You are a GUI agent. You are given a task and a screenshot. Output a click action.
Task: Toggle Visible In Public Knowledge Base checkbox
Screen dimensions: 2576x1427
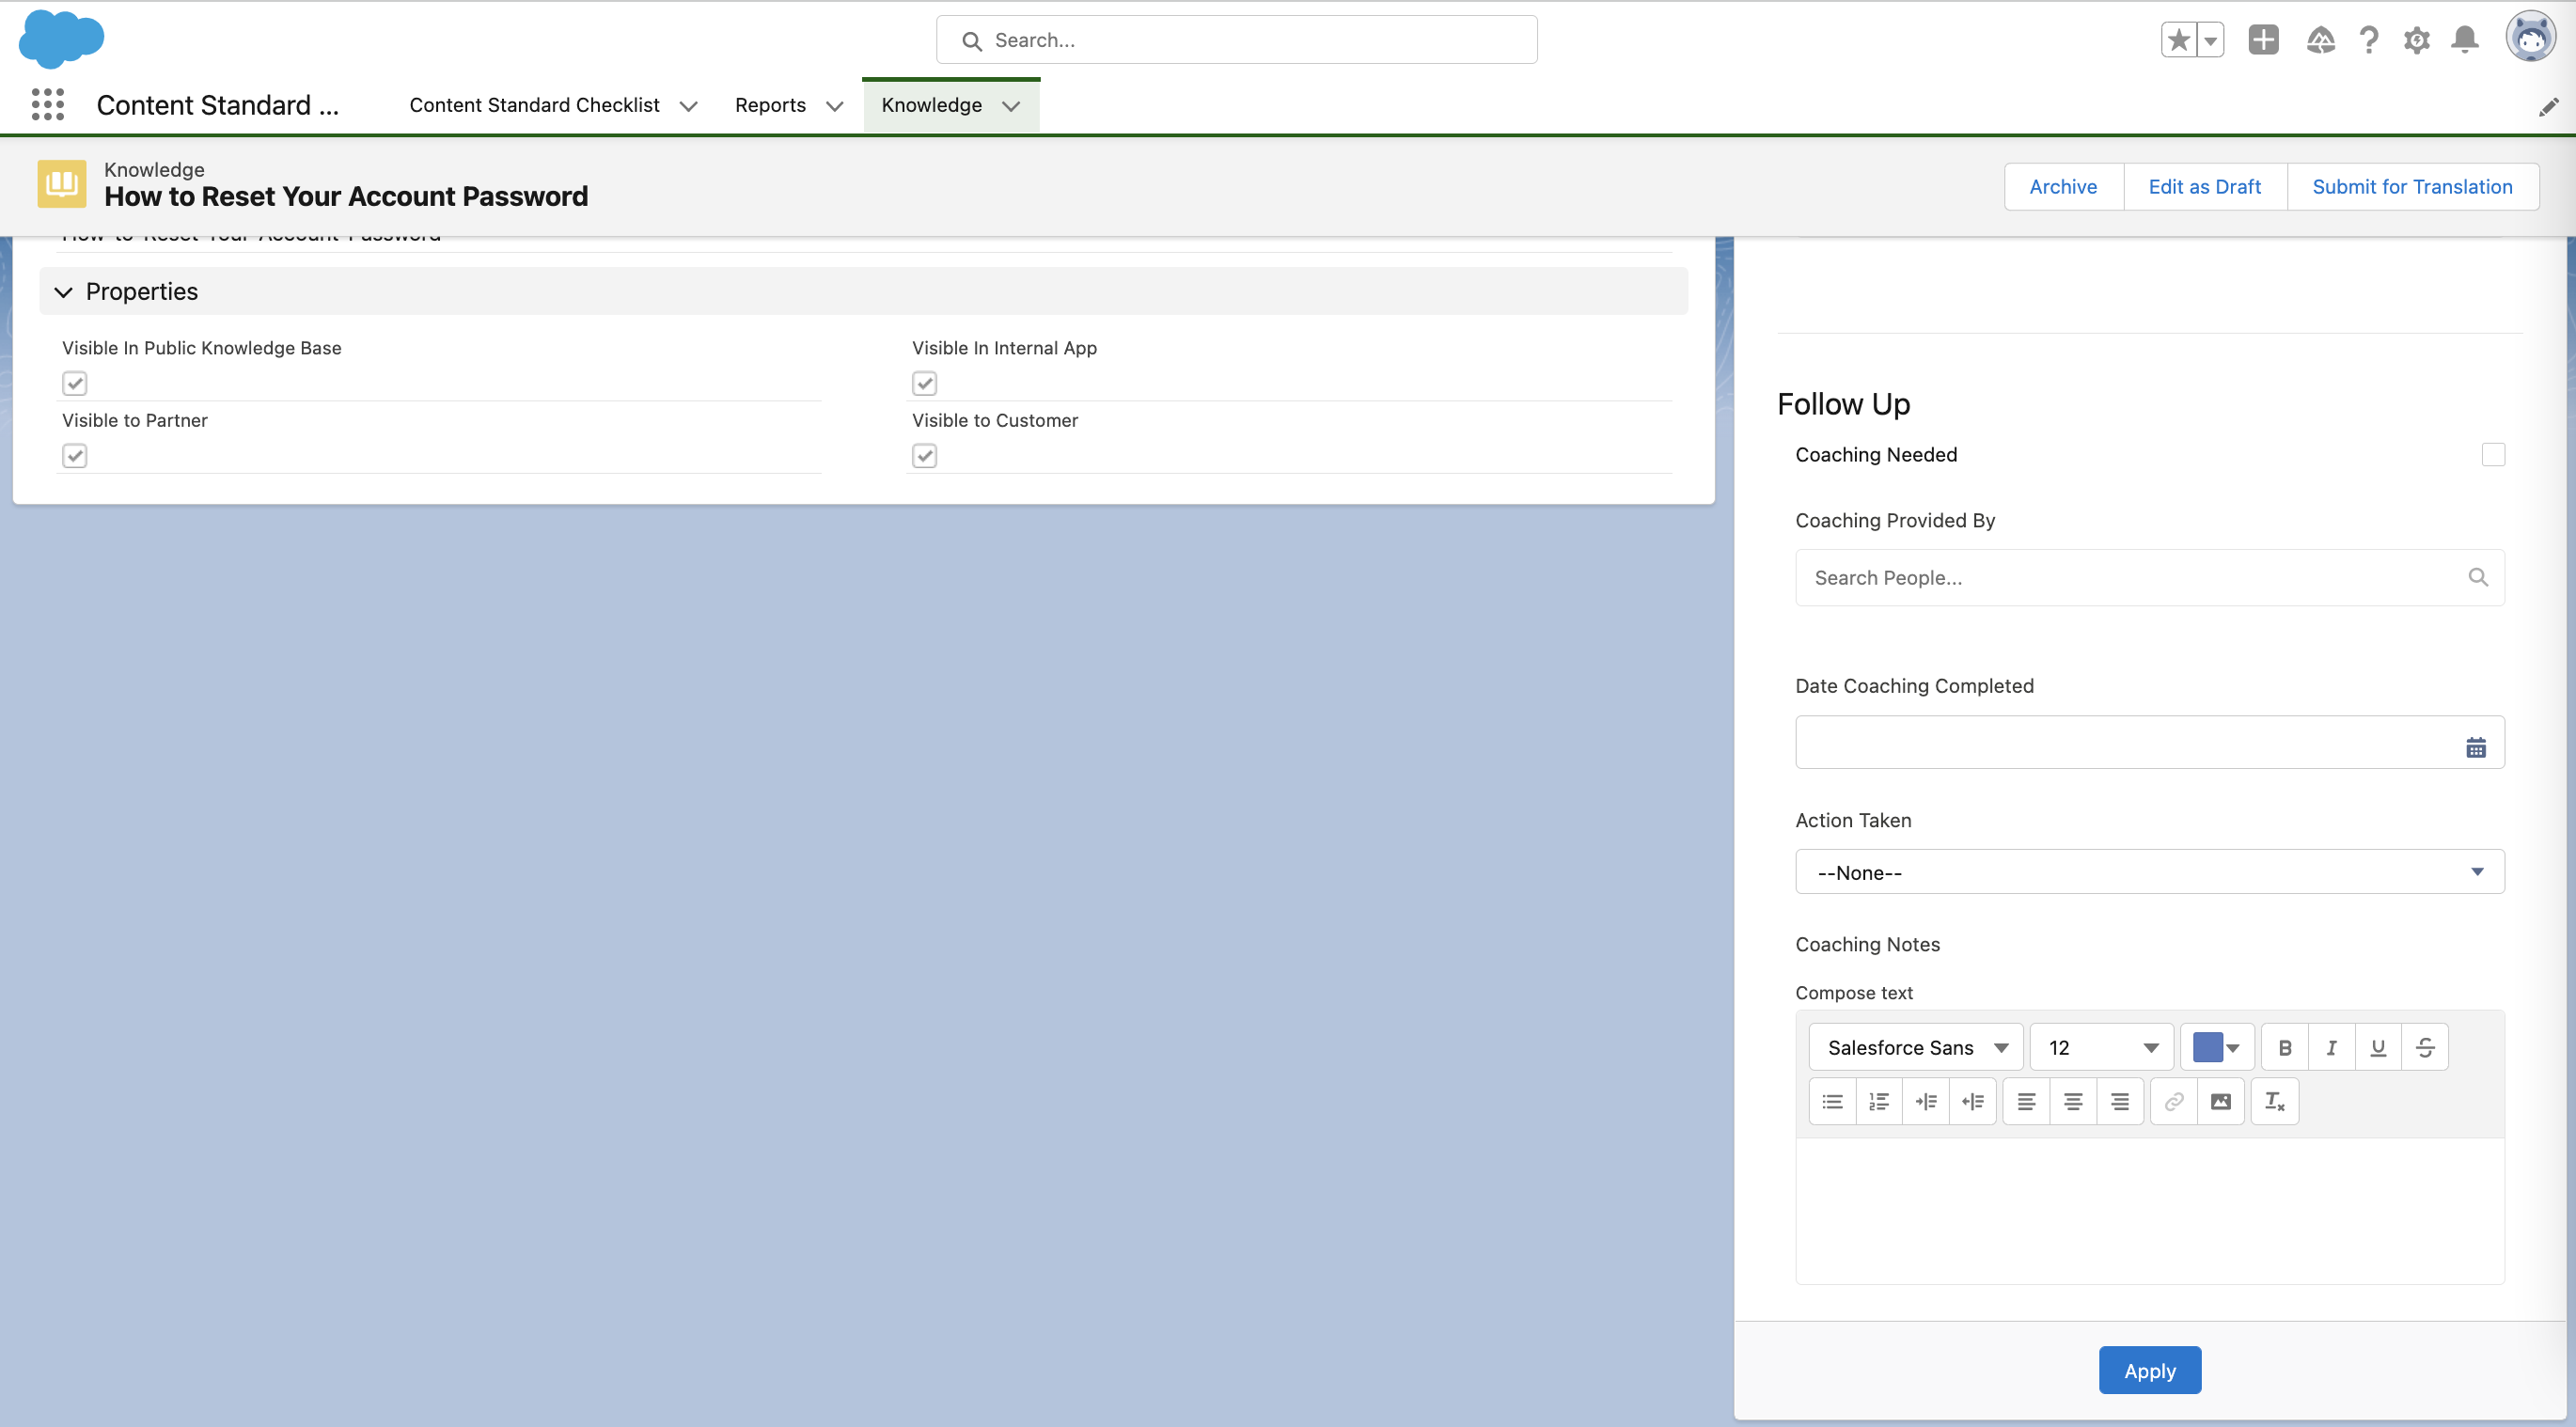tap(75, 383)
